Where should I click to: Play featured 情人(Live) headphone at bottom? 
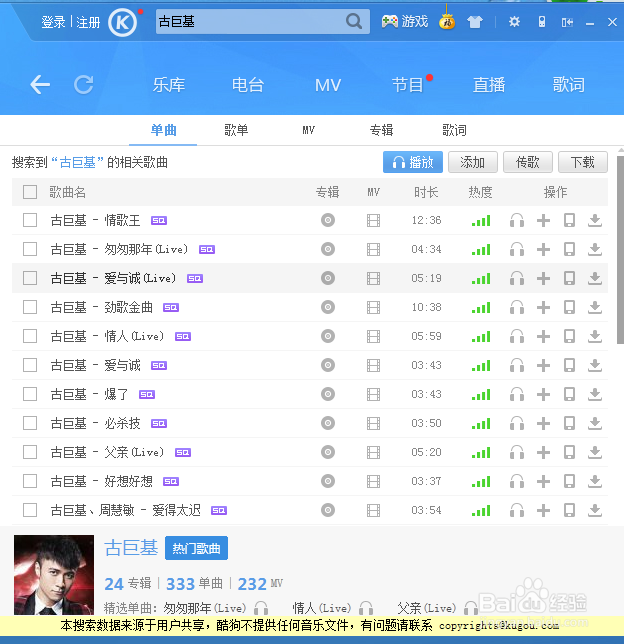pyautogui.click(x=366, y=608)
